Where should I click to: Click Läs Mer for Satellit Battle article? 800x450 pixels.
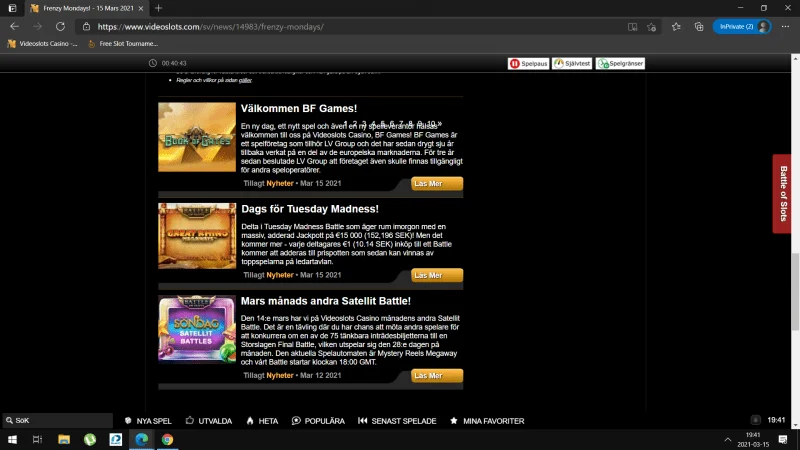[x=437, y=376]
